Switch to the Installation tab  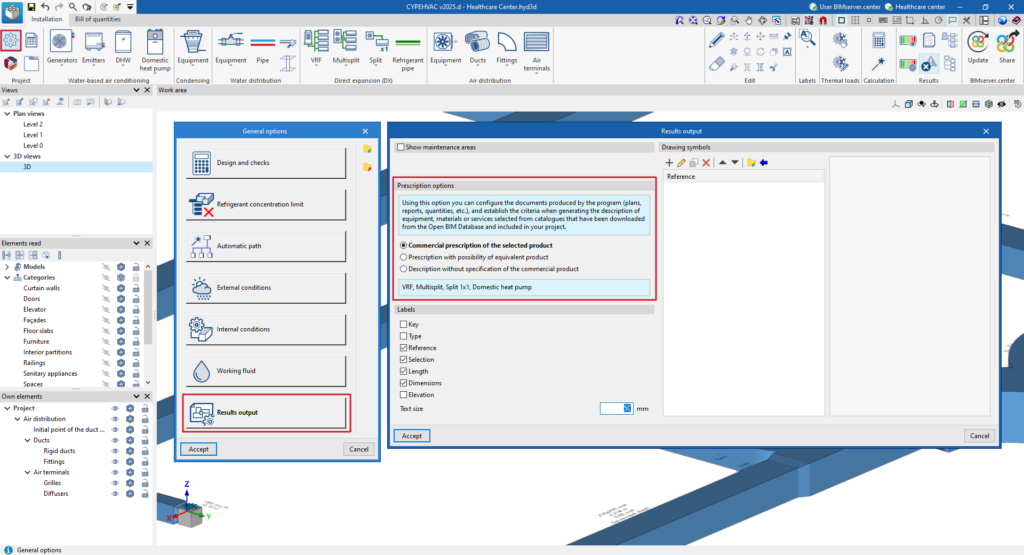tap(46, 20)
